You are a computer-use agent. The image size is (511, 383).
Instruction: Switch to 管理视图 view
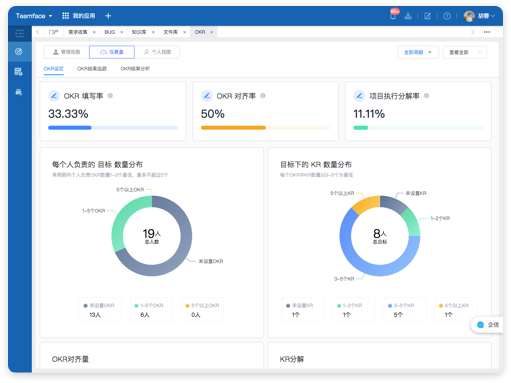tap(66, 52)
